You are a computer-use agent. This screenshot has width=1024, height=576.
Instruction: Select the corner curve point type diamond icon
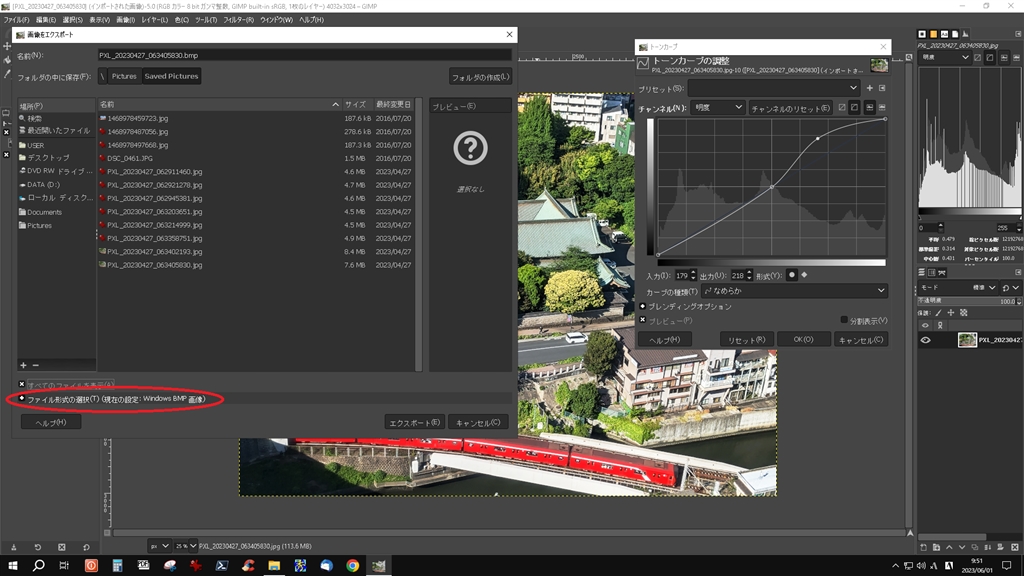click(x=804, y=275)
